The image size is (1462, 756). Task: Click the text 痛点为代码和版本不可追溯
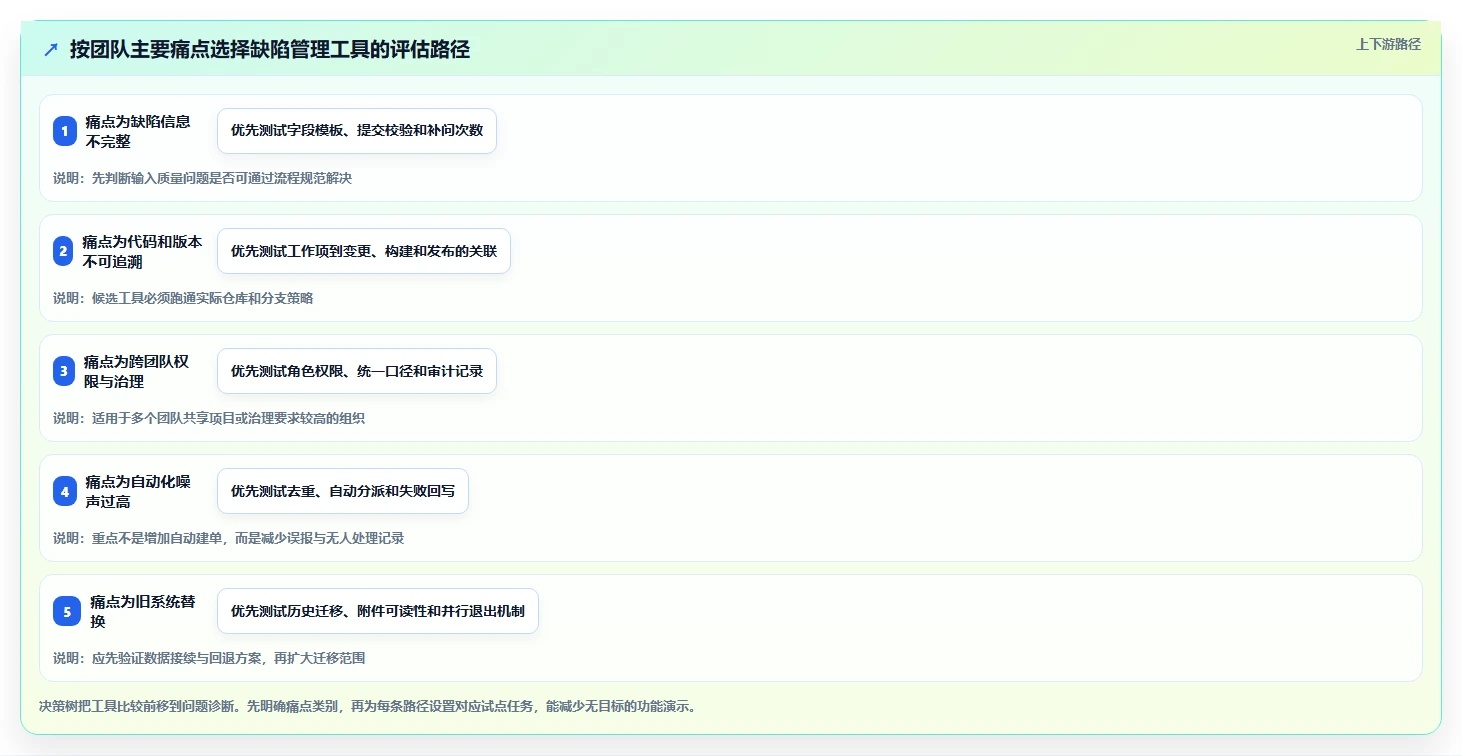click(x=142, y=251)
